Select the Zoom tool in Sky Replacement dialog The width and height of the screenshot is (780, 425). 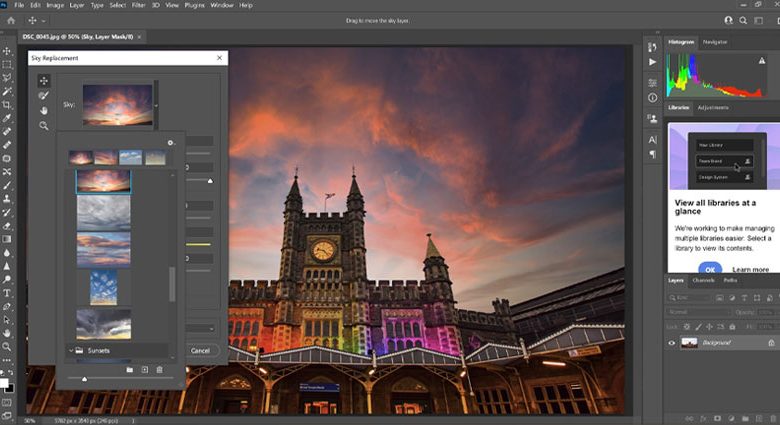pyautogui.click(x=44, y=126)
